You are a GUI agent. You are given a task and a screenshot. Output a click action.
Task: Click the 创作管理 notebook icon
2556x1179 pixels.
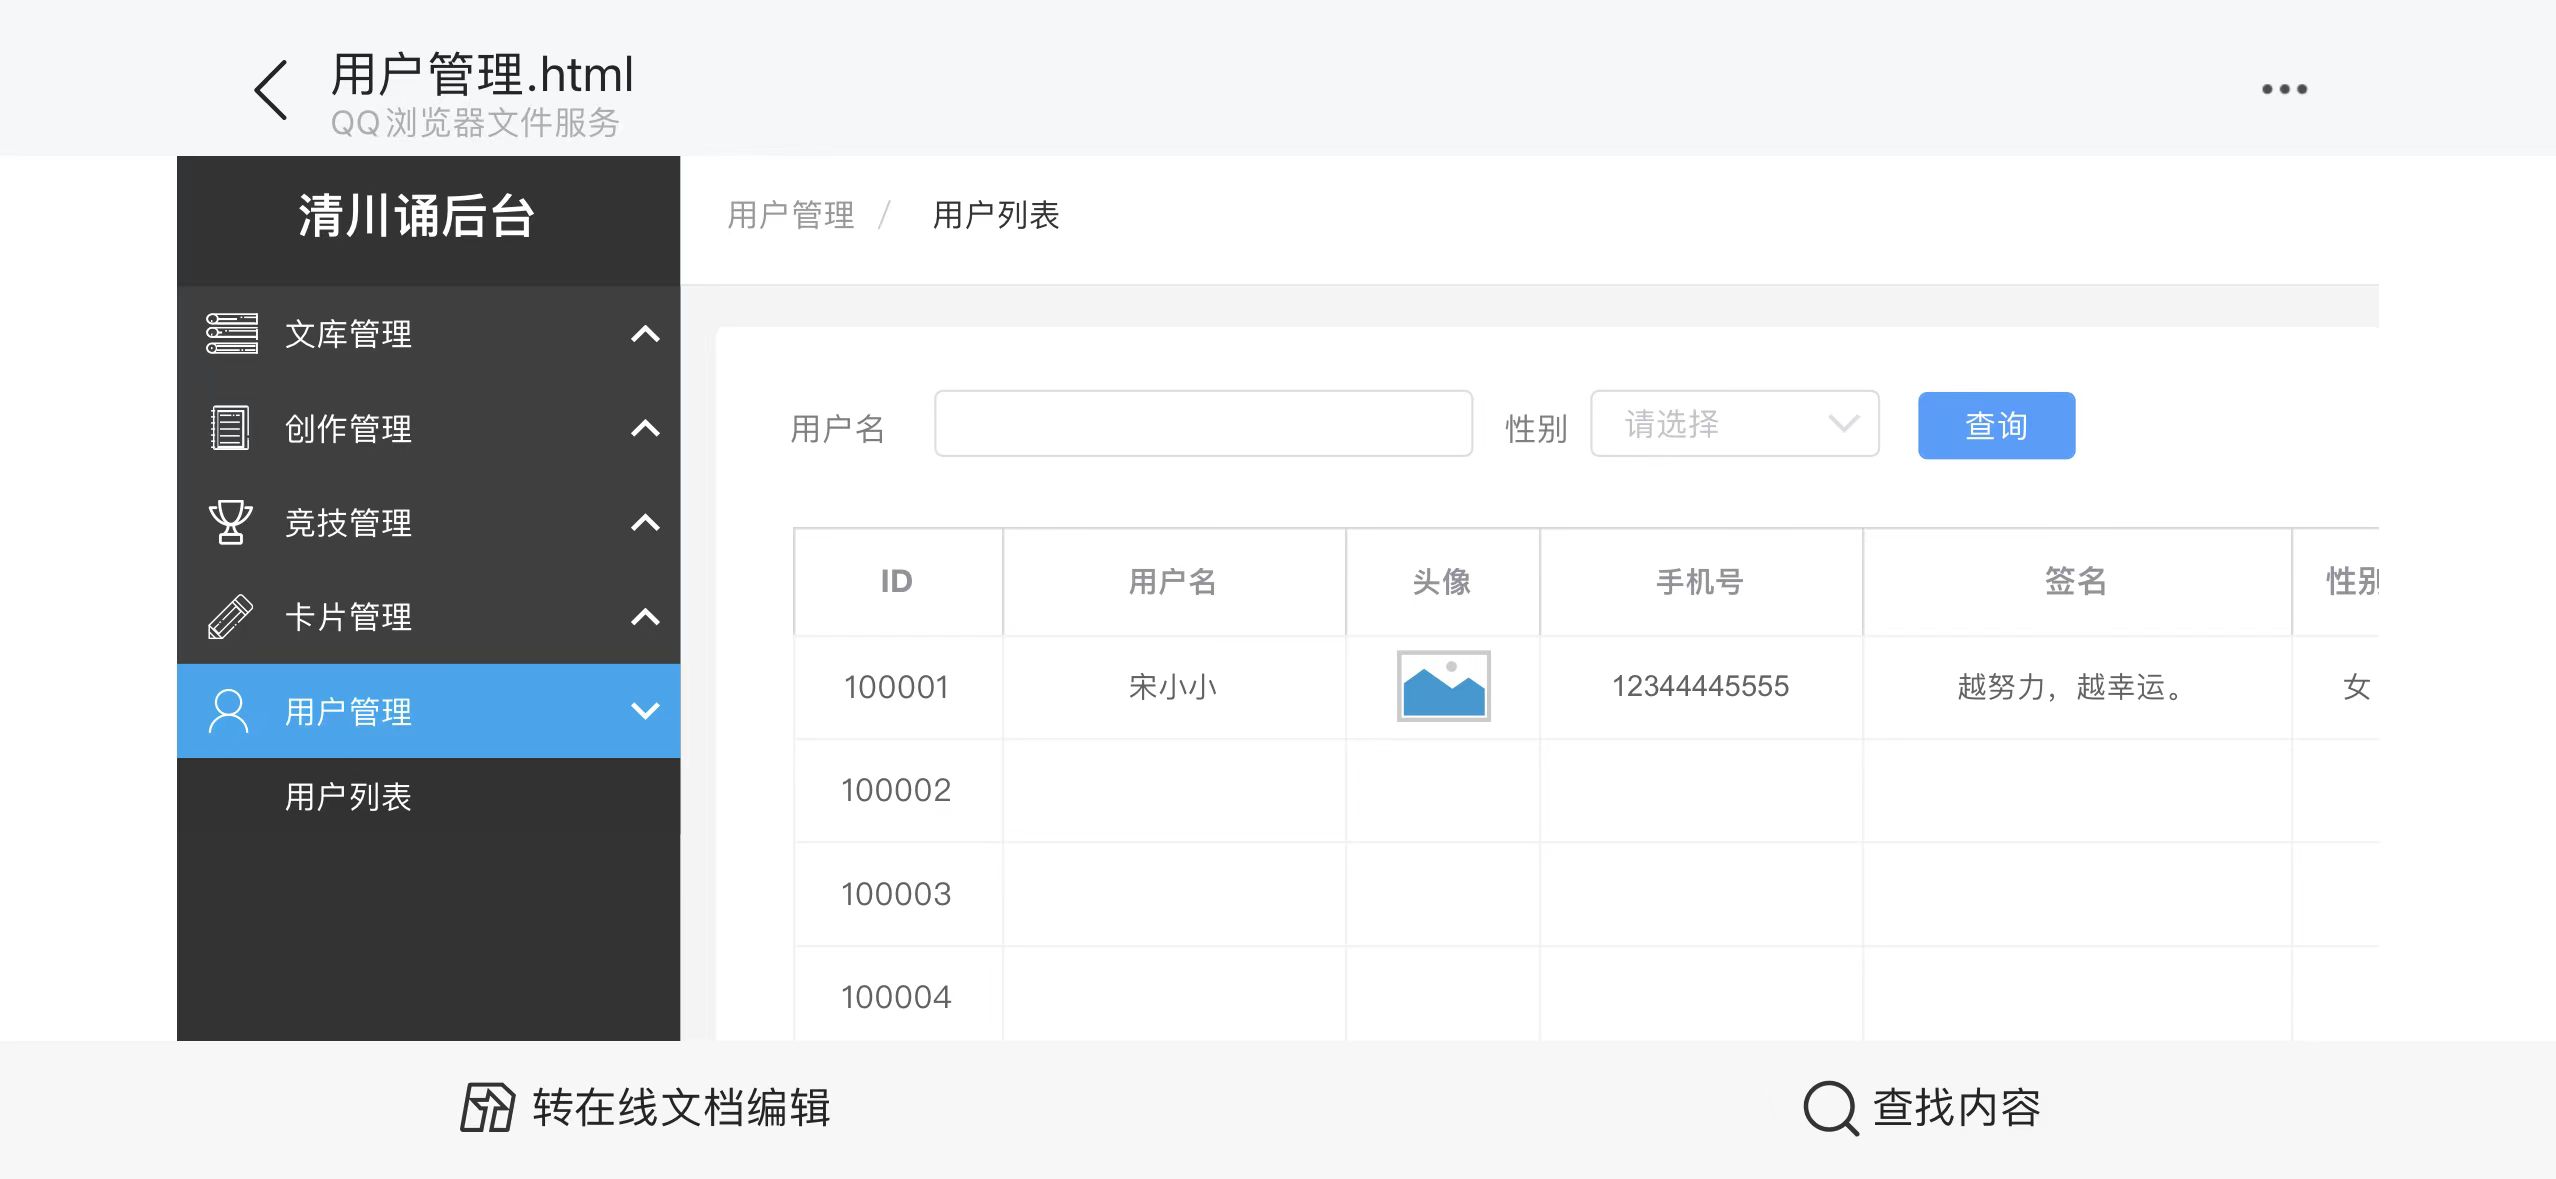[230, 428]
